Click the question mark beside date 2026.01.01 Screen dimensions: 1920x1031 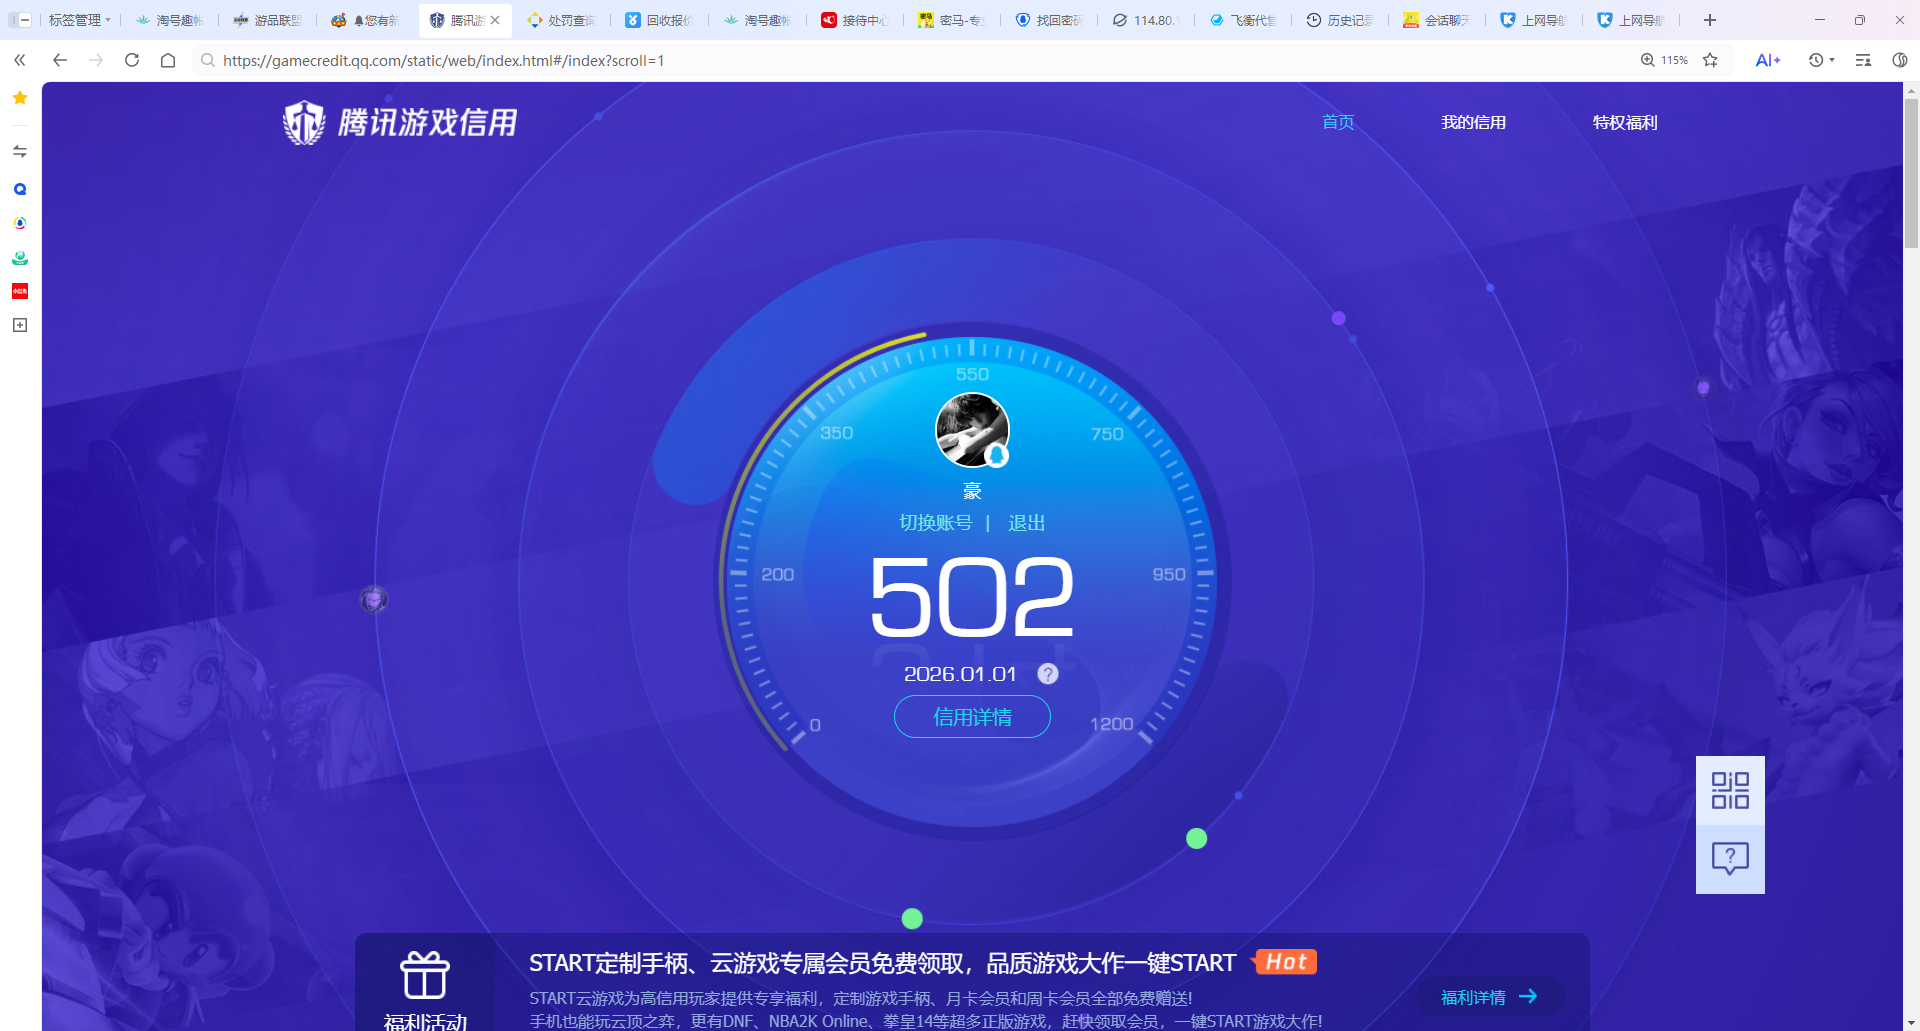click(x=1046, y=673)
